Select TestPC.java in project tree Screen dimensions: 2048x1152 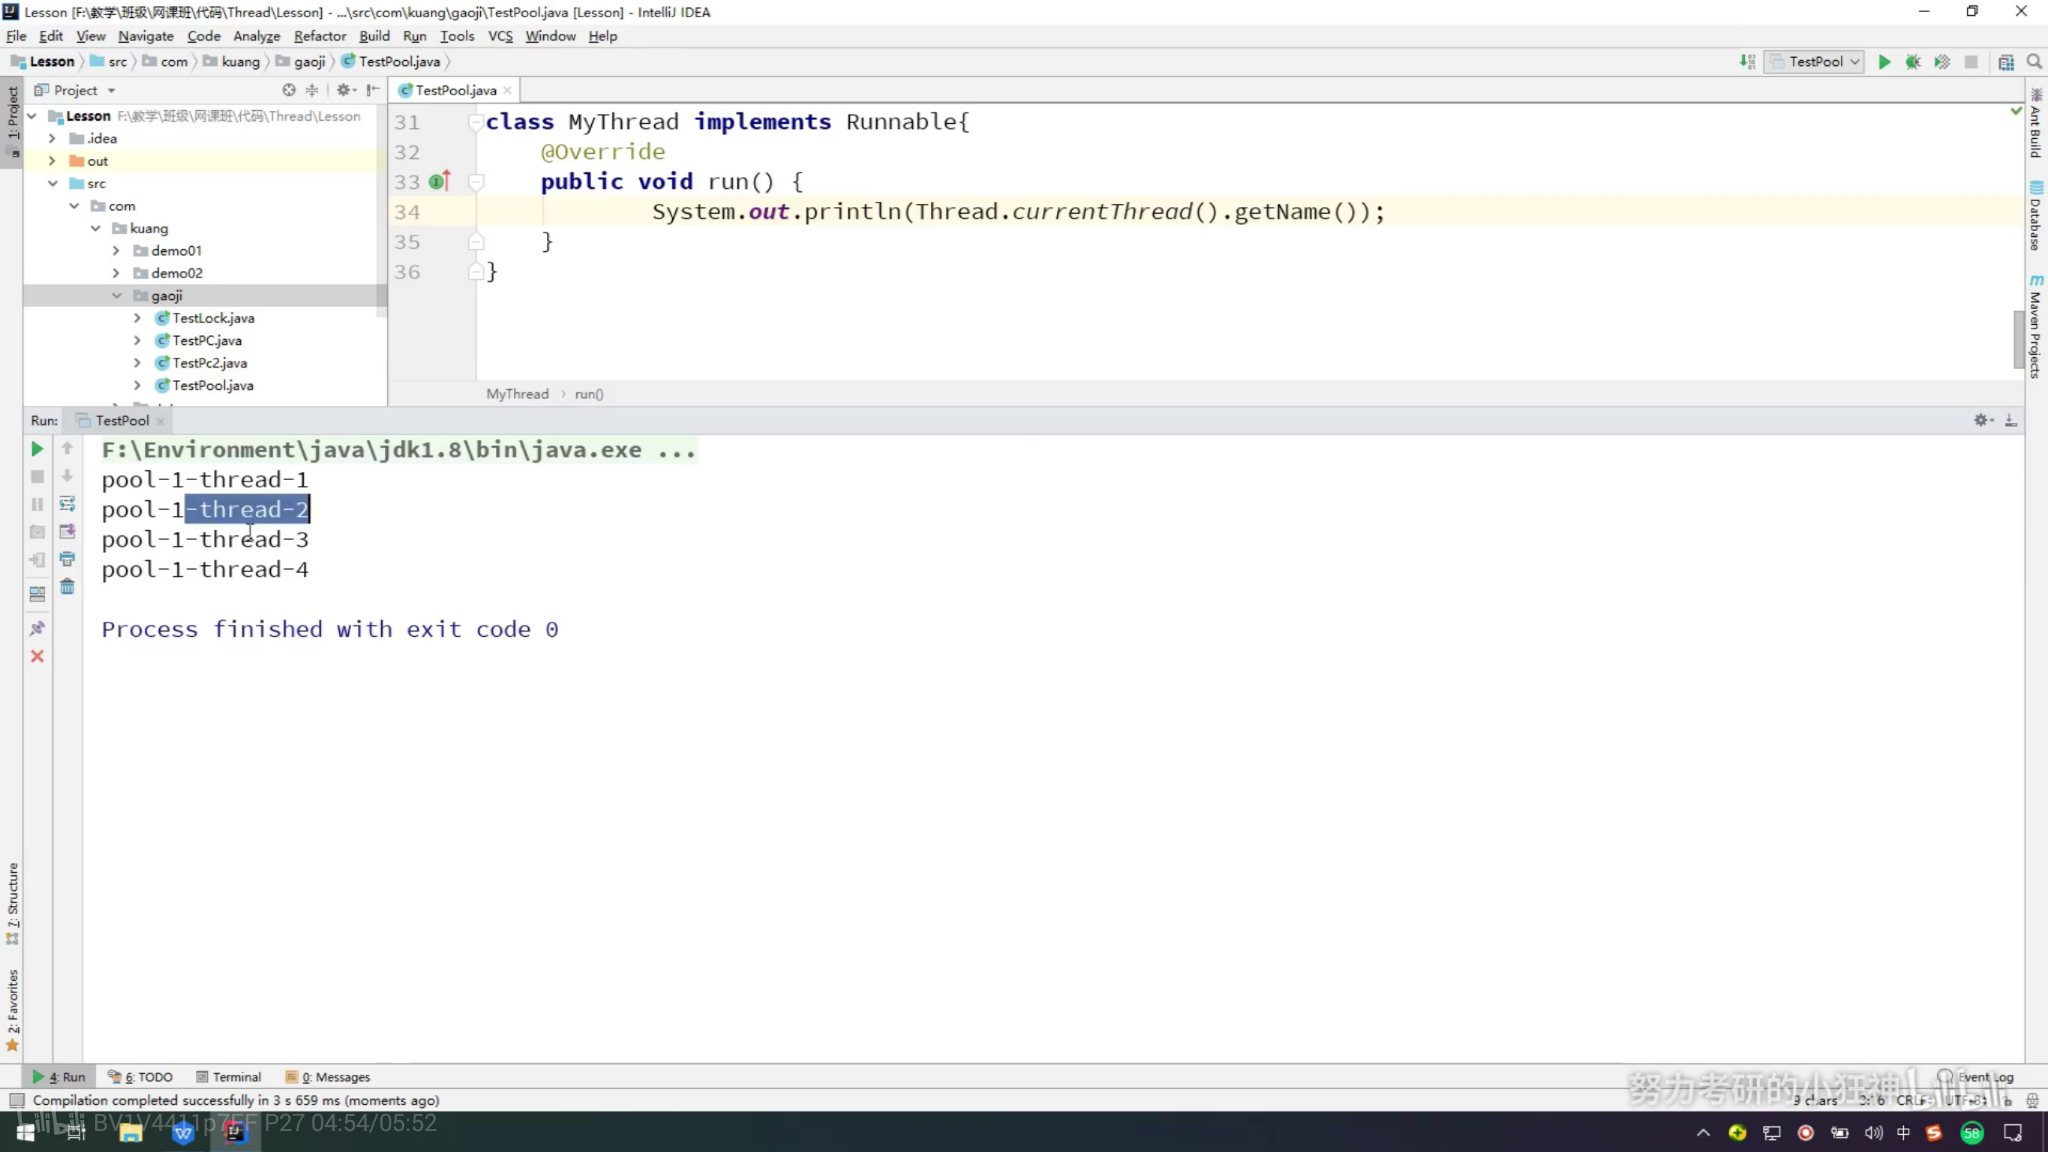(207, 340)
